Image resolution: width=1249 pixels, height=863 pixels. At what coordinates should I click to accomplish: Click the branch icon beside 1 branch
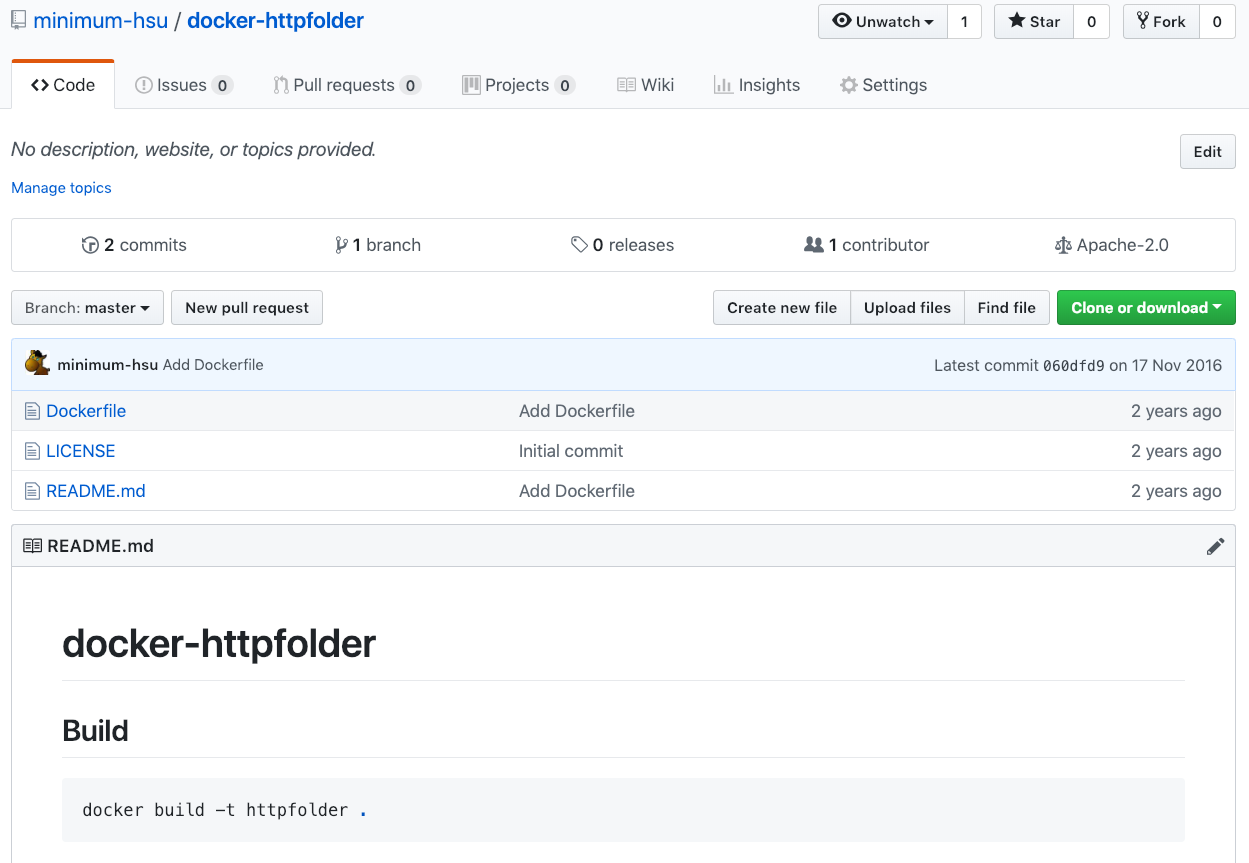point(341,245)
